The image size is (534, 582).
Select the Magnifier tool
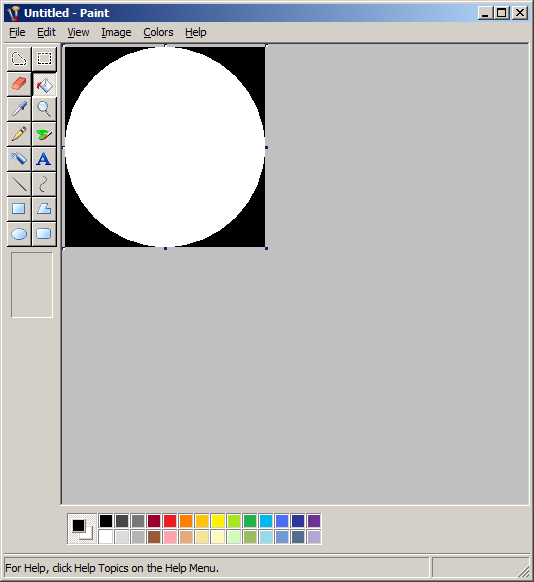(x=44, y=109)
